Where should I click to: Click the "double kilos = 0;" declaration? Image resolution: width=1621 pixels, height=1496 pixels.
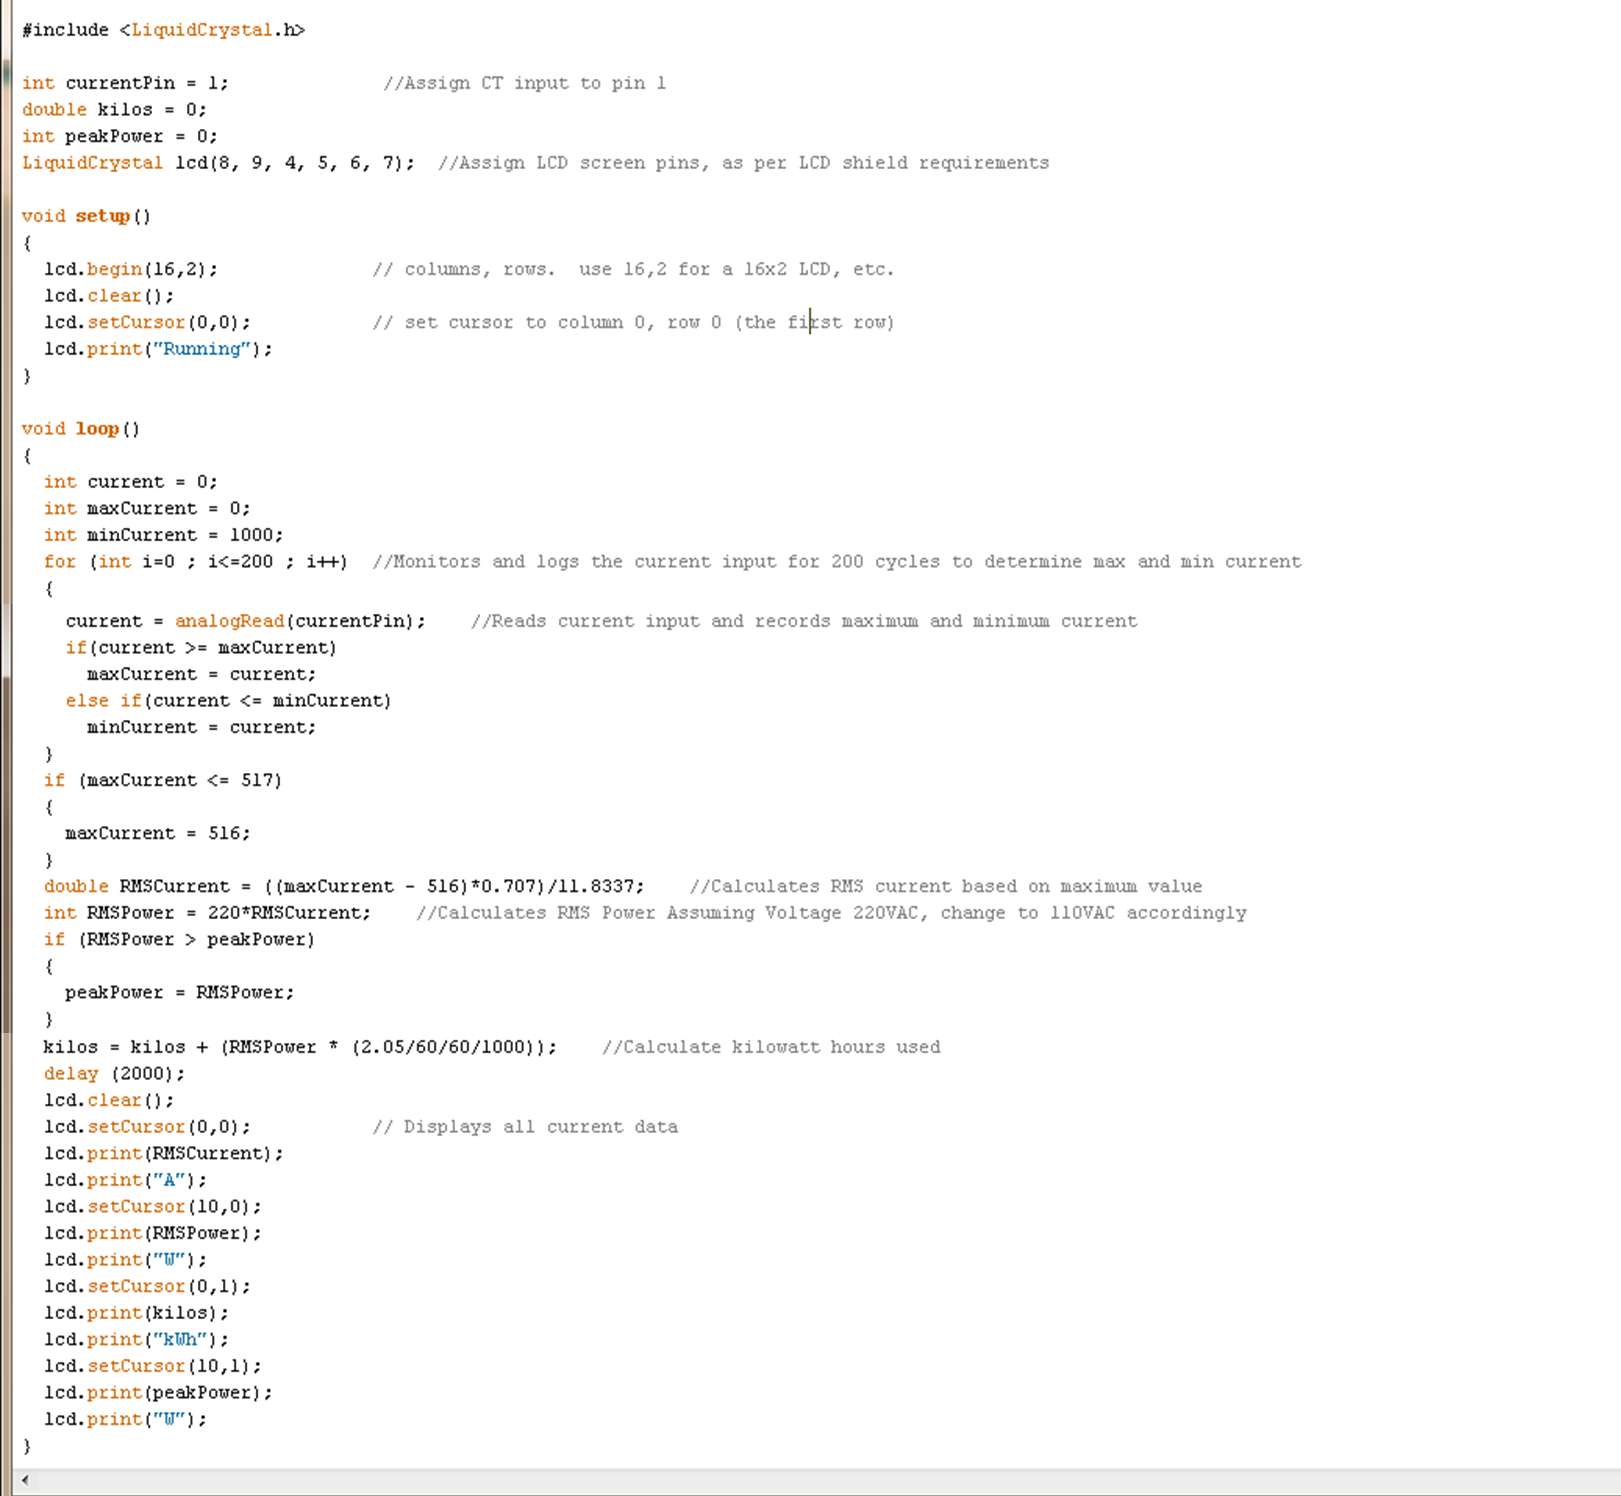[x=114, y=110]
